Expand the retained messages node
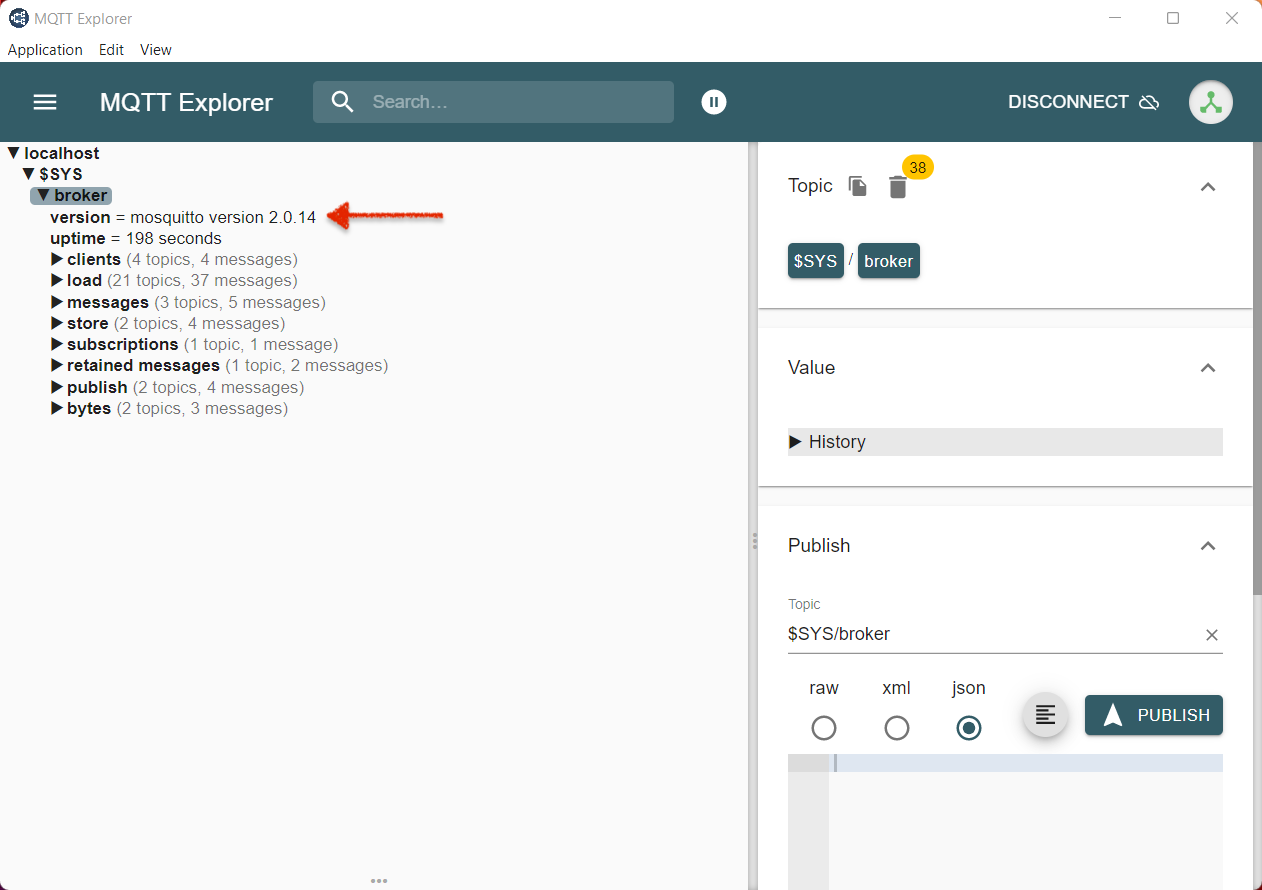1262x890 pixels. click(x=57, y=365)
